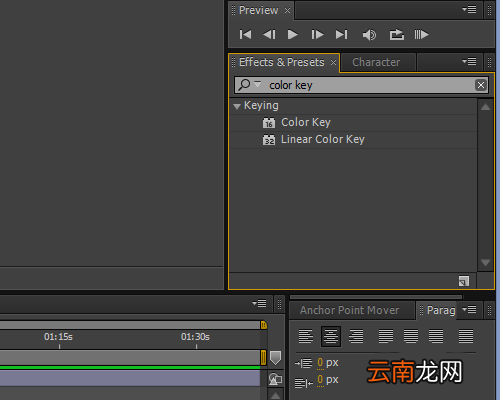Screen dimensions: 500x400
Task: Align text right
Action: tap(356, 336)
